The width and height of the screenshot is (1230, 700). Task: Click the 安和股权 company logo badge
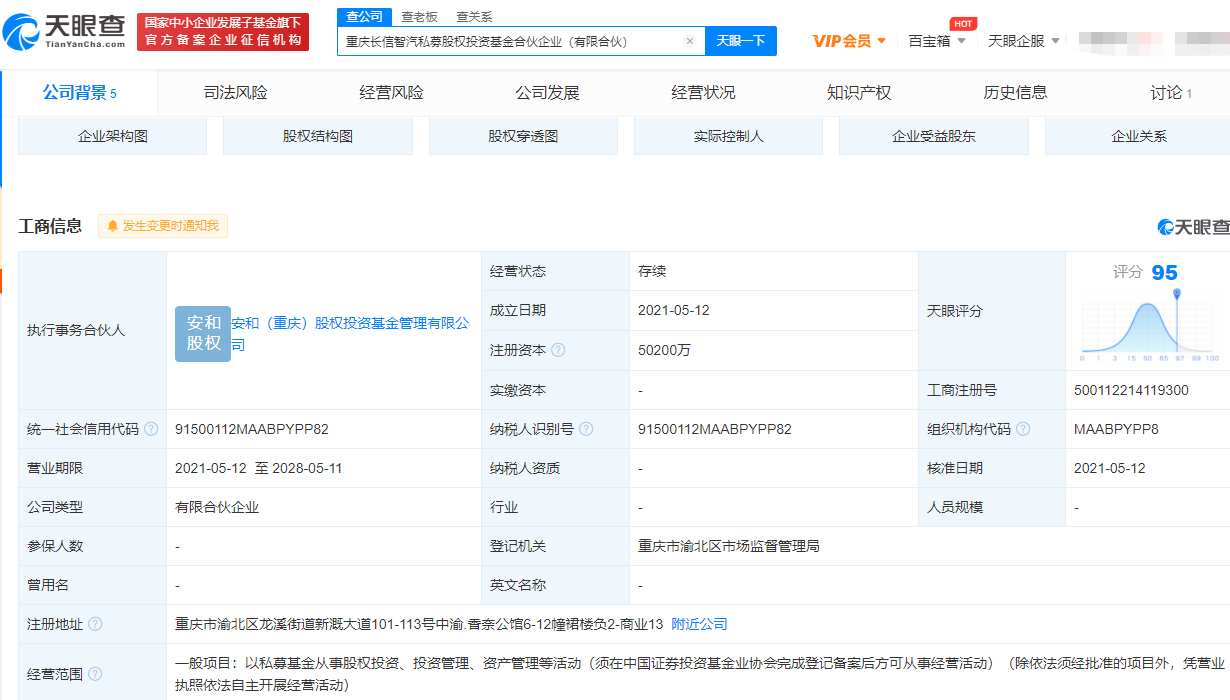click(x=203, y=333)
